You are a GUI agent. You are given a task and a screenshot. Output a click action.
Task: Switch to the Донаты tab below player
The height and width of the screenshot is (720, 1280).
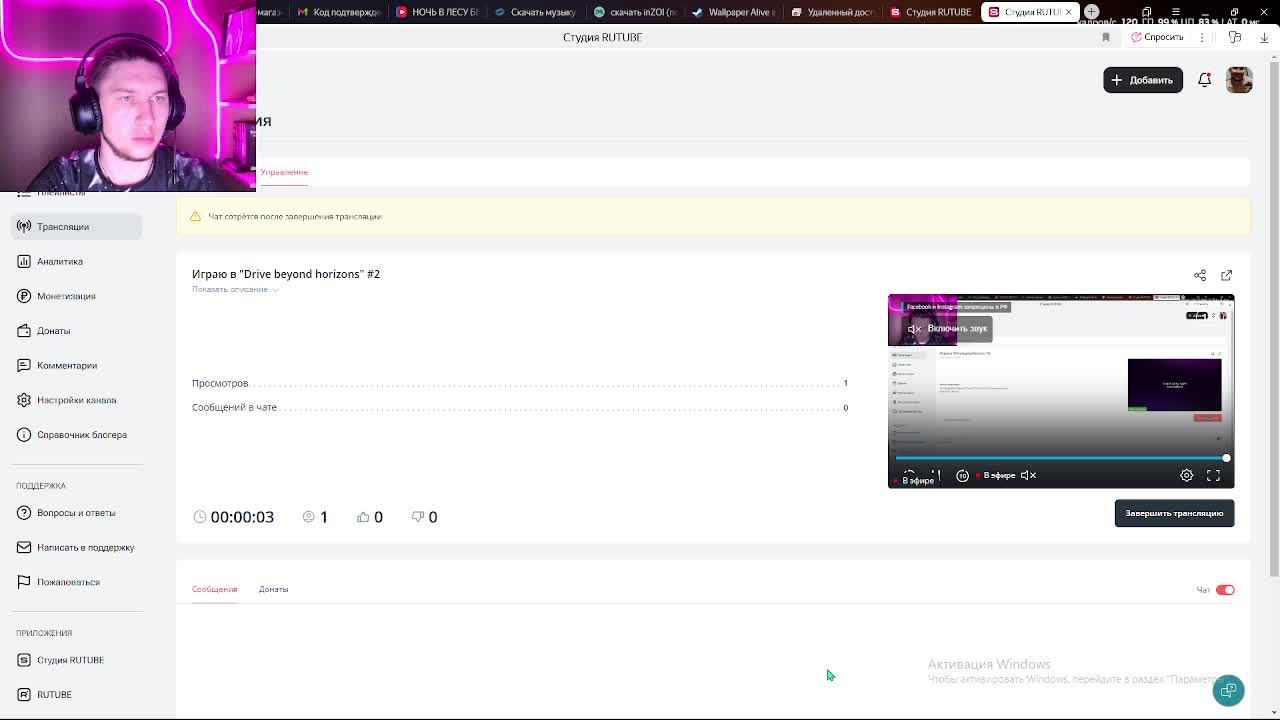[x=273, y=589]
